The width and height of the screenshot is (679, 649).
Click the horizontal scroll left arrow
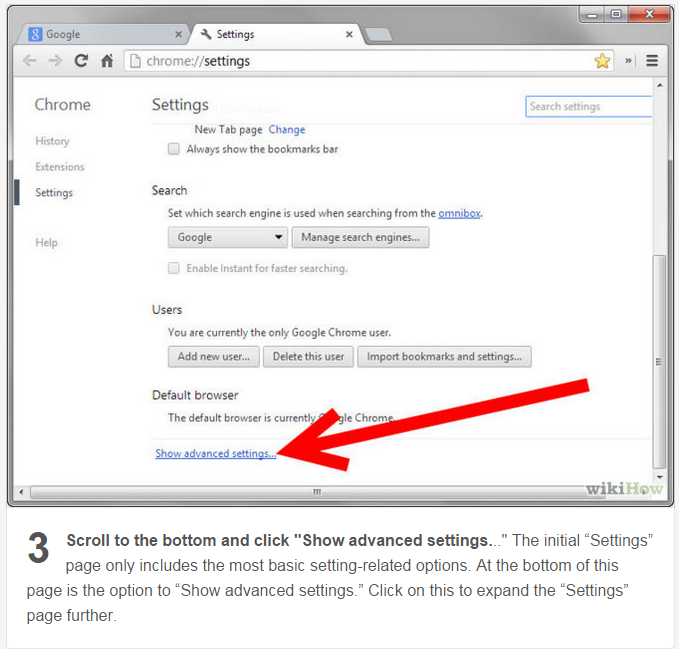21,492
